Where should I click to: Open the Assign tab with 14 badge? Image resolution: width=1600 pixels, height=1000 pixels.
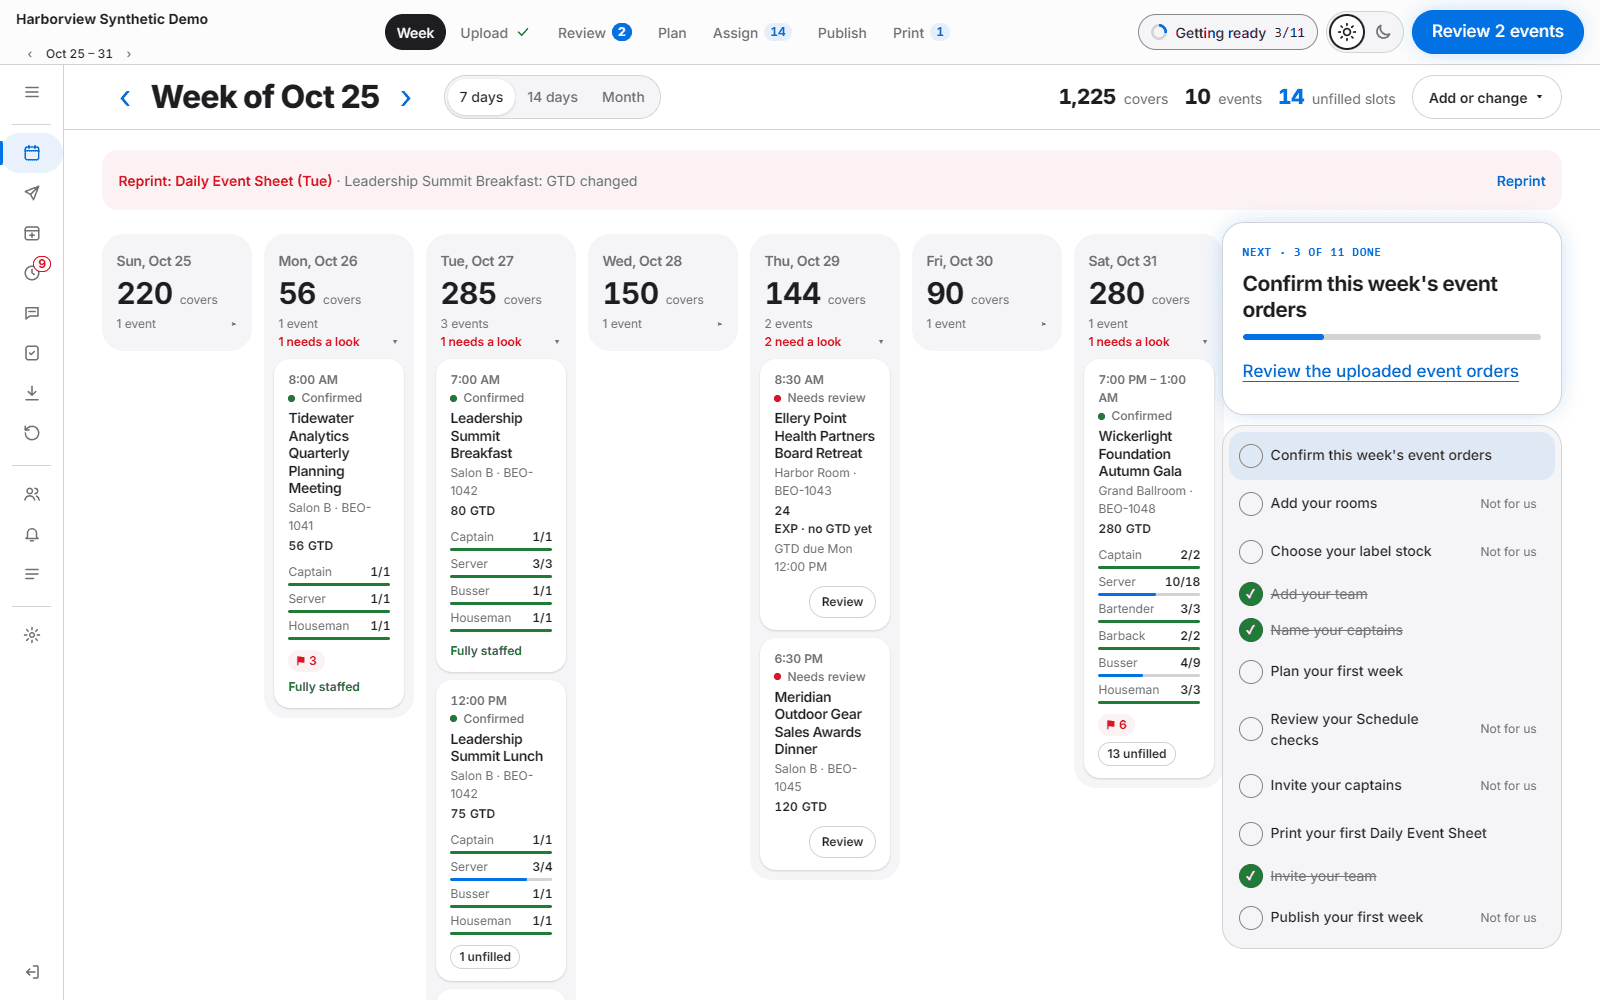[x=751, y=33]
